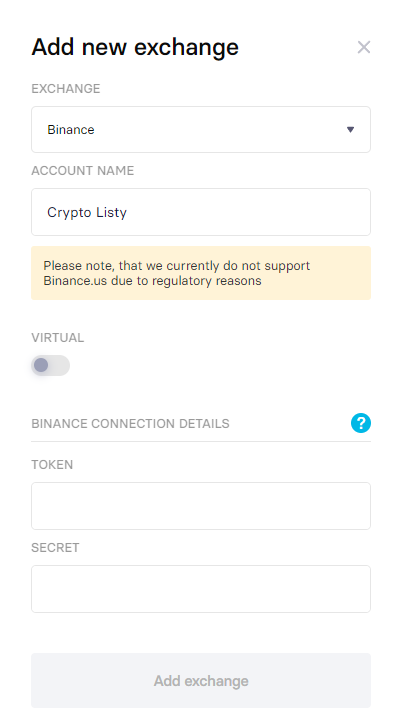The height and width of the screenshot is (722, 402).
Task: Click the Binance Connection Details heading
Action: point(130,424)
